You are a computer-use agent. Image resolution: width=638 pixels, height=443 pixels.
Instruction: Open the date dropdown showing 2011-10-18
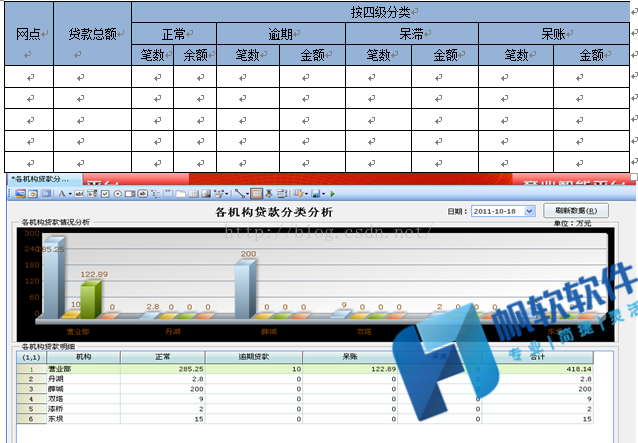529,211
